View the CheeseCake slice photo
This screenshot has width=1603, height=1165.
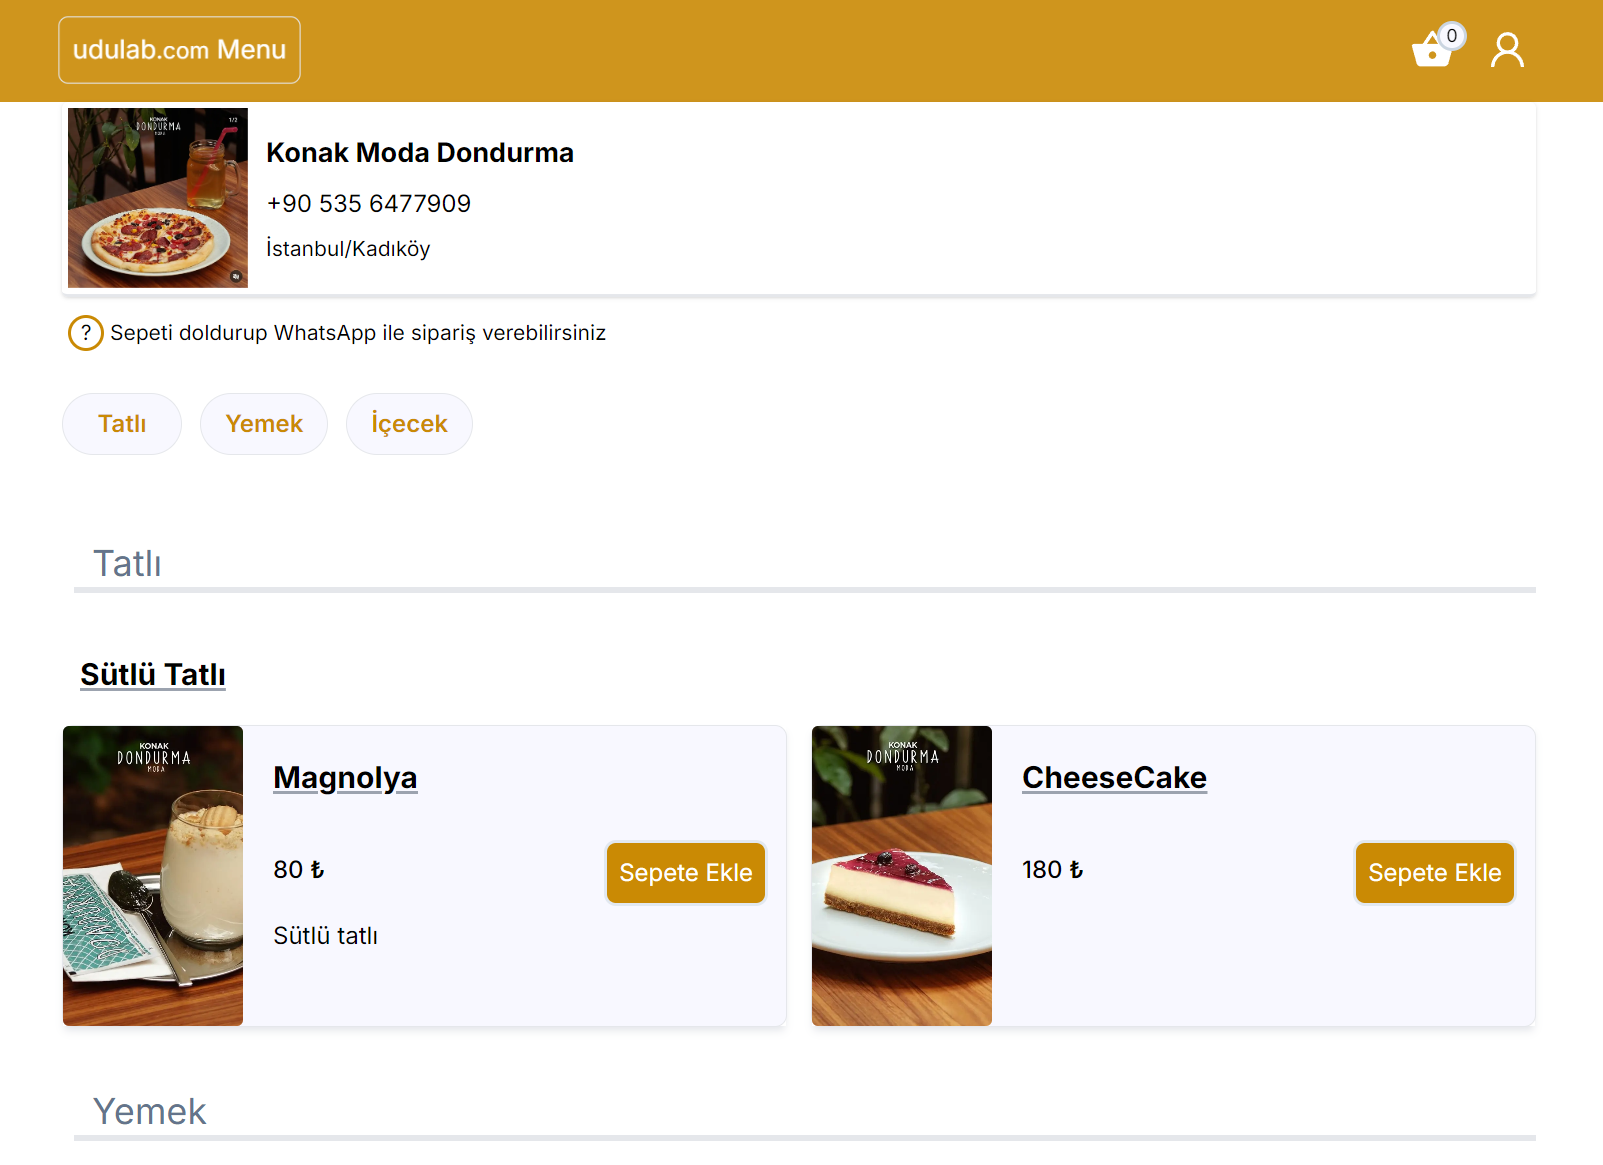pos(902,876)
